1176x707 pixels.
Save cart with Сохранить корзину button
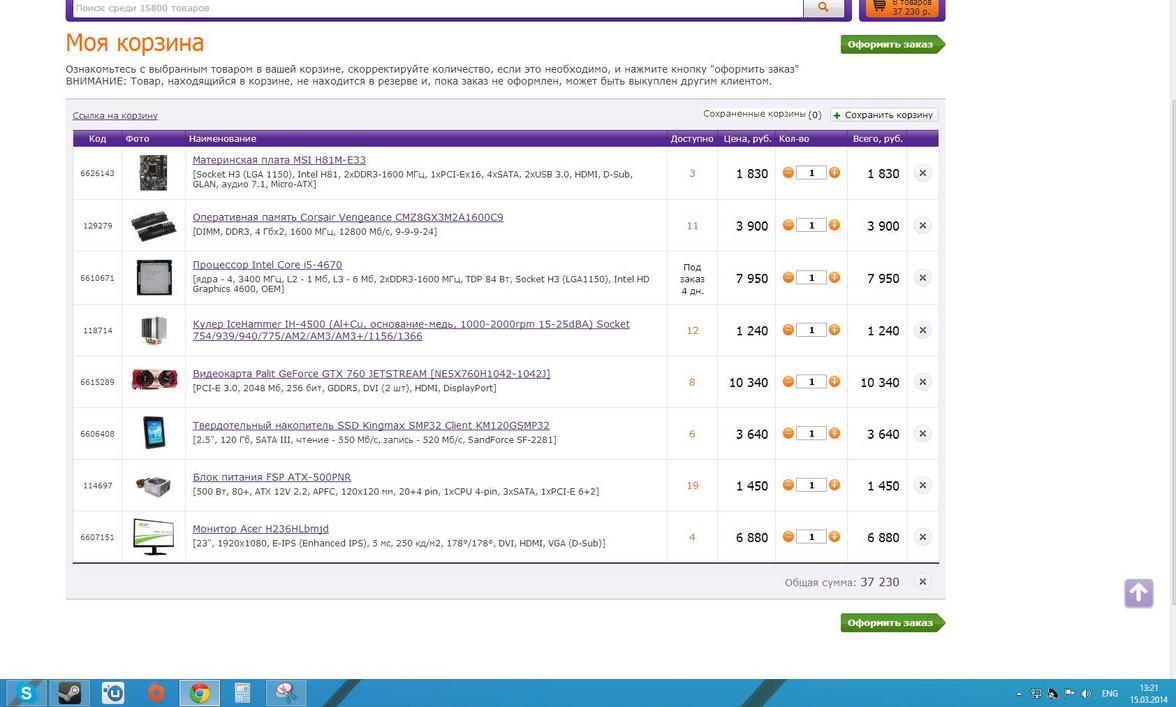(884, 115)
